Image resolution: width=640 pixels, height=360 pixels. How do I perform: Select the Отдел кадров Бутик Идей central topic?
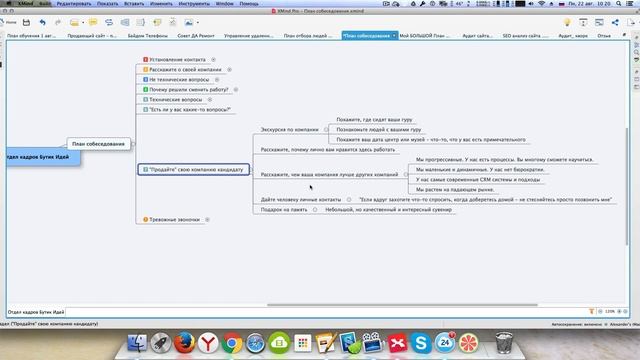pyautogui.click(x=43, y=157)
